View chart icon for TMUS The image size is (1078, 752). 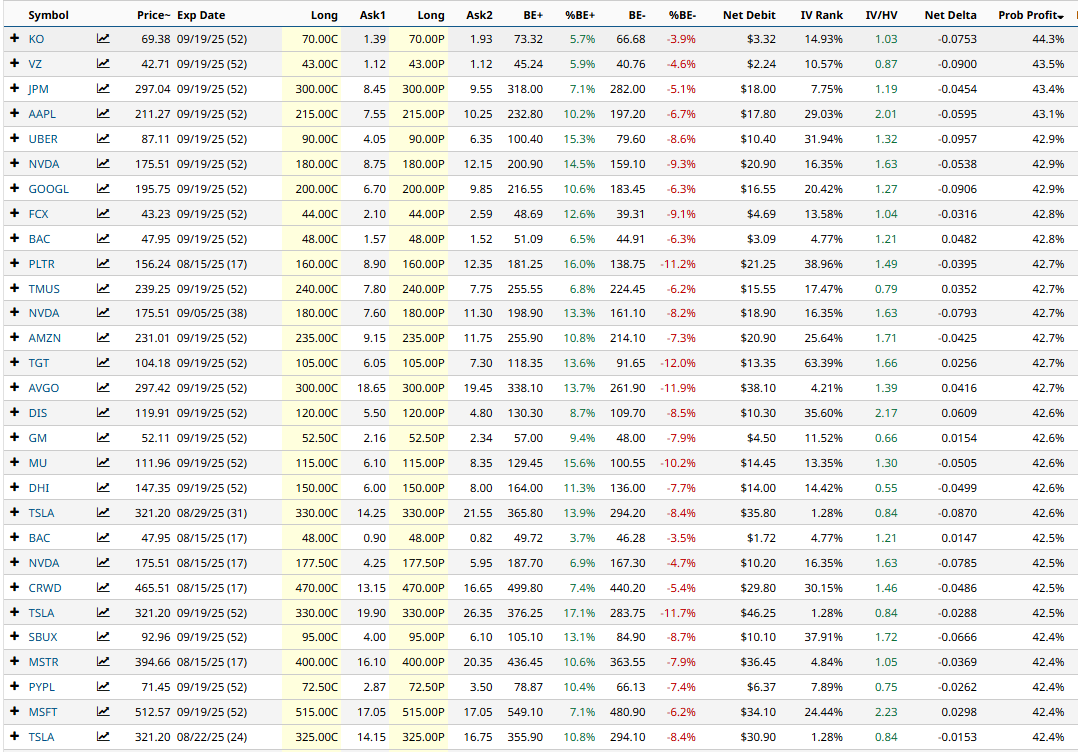(103, 289)
